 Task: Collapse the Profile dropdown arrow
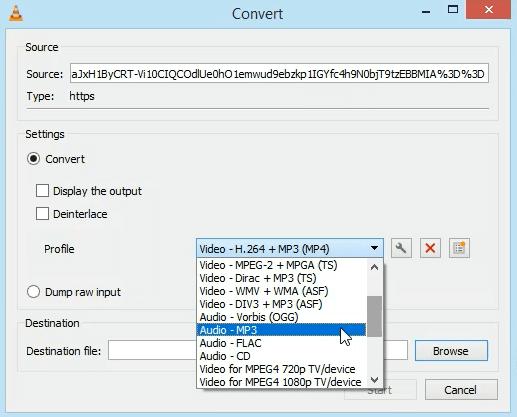click(374, 248)
